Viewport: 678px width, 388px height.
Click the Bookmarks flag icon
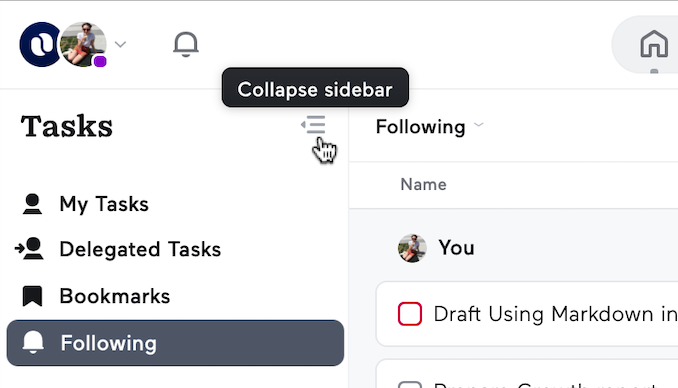[x=32, y=296]
